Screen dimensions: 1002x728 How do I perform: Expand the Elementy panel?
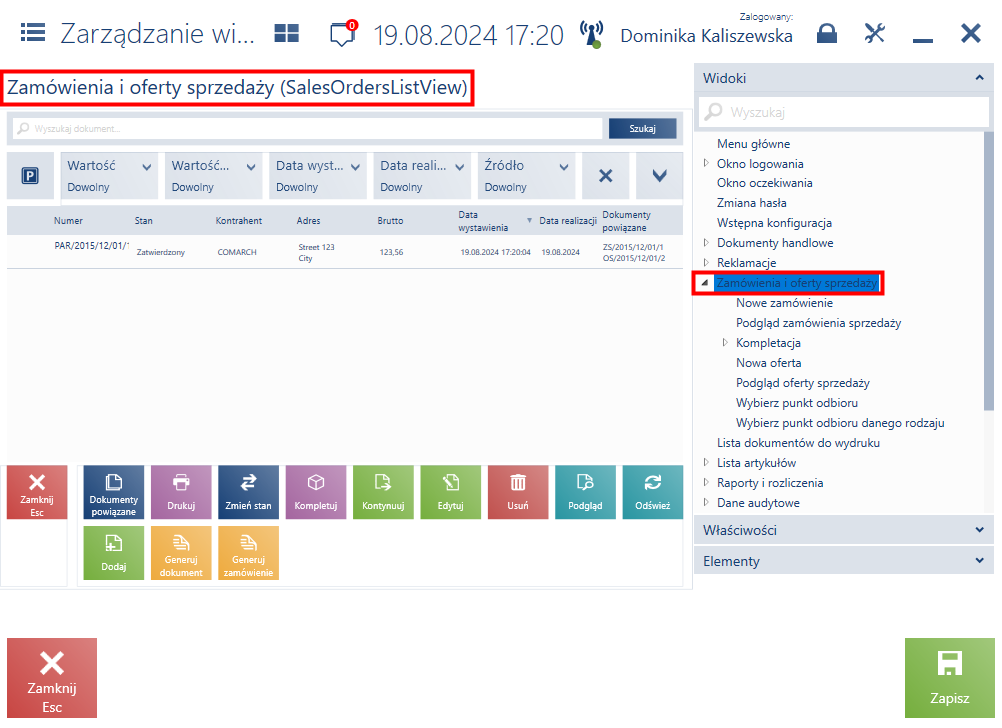(979, 561)
